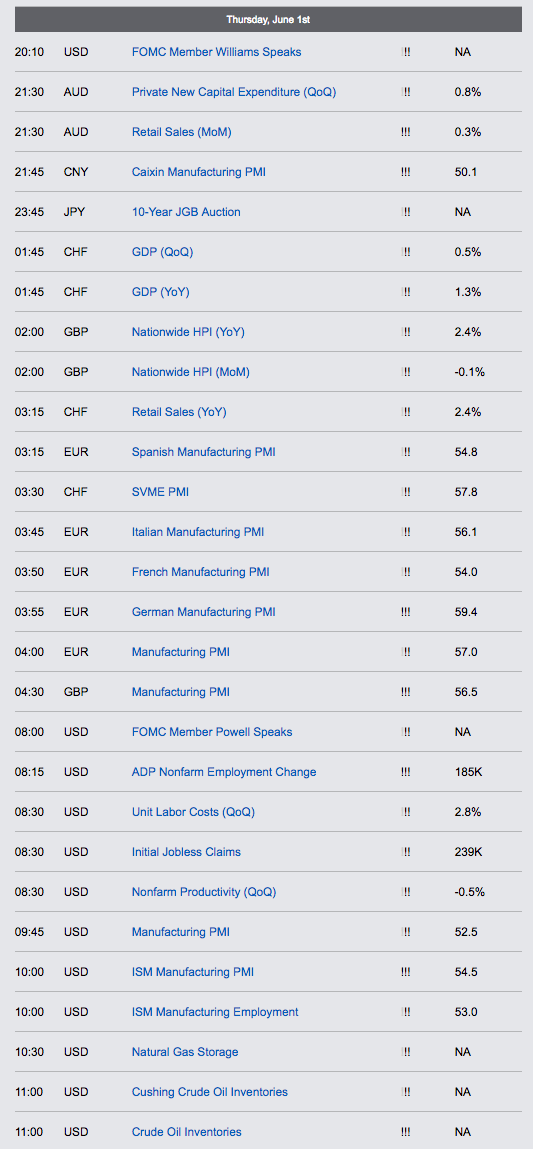Open ADP Nonfarm Employment Change link
Viewport: 533px width, 1149px height.
(224, 772)
